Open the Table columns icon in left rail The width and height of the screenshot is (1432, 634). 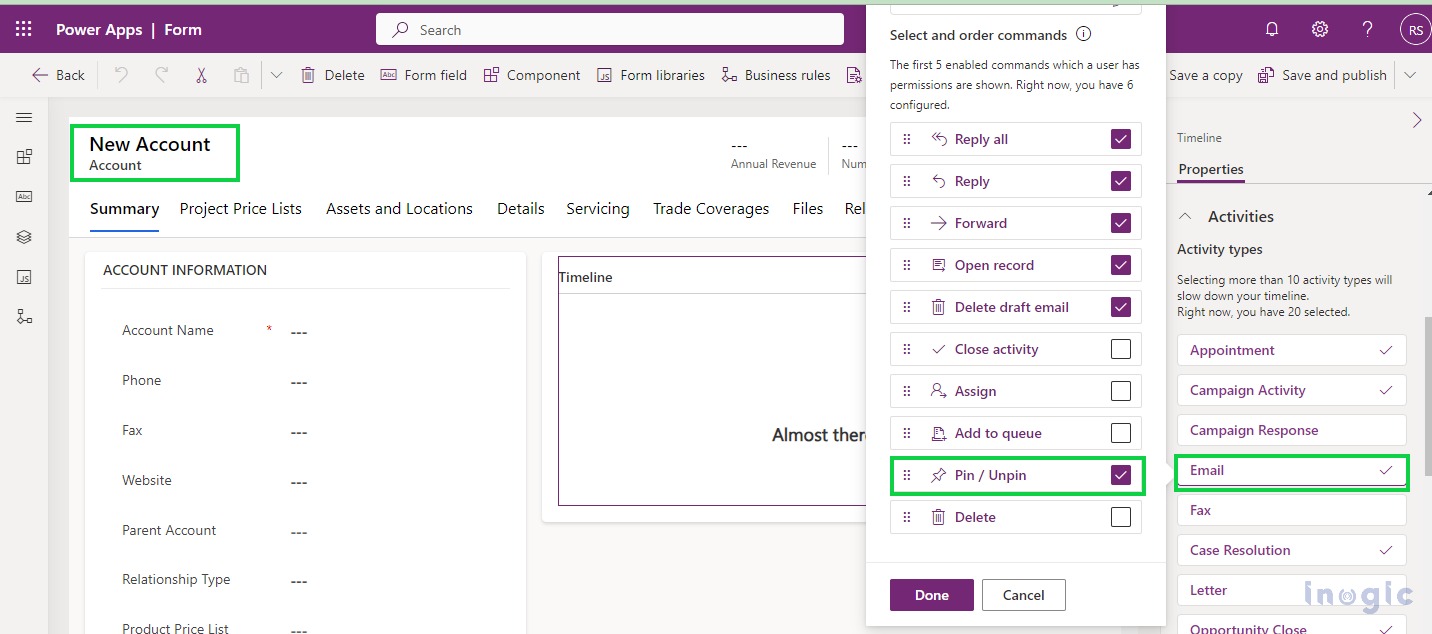pyautogui.click(x=24, y=197)
